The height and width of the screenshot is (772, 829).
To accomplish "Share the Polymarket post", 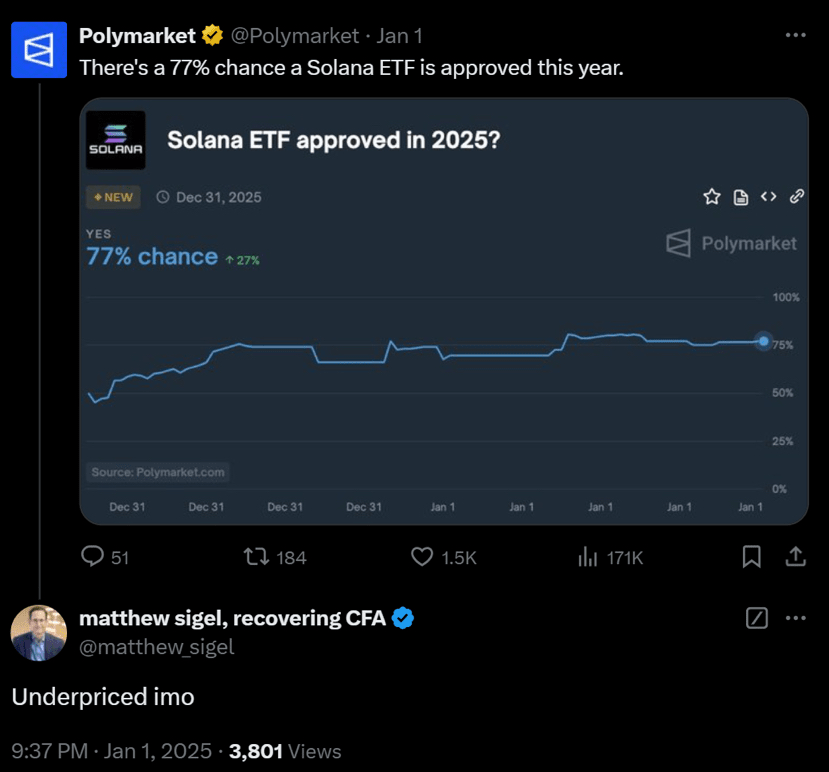I will [796, 557].
